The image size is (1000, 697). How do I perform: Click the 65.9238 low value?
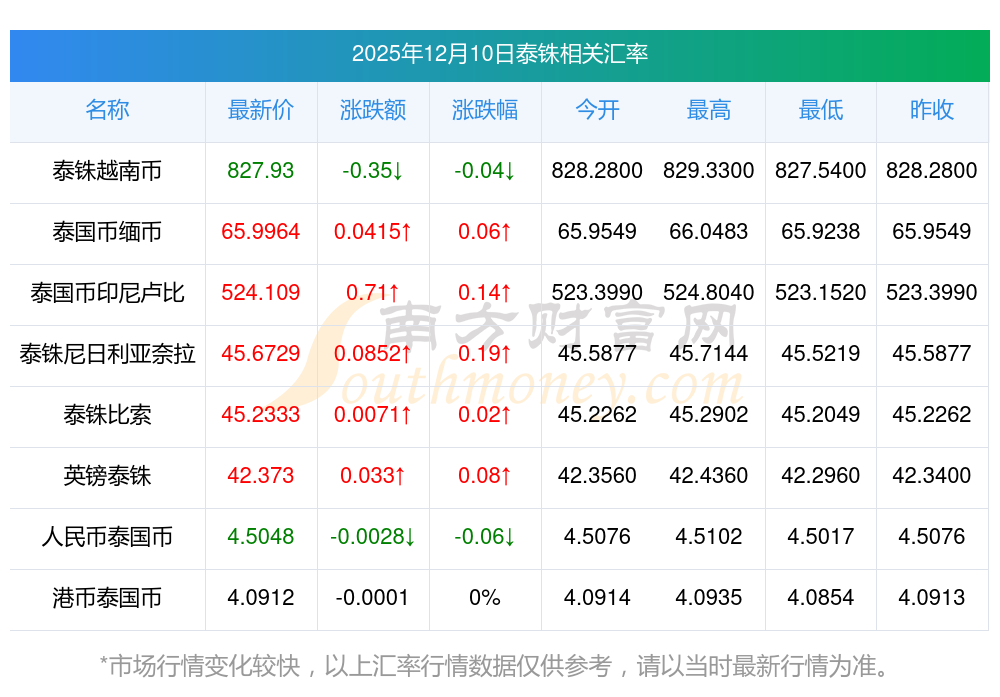pos(821,231)
